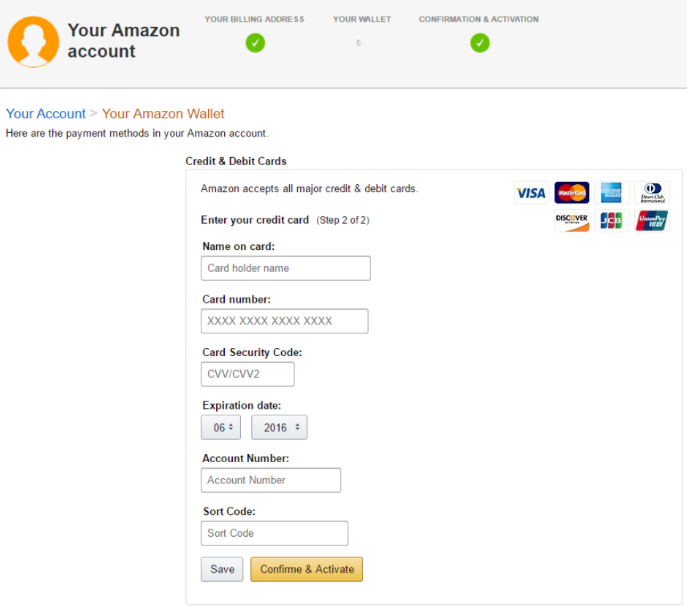The image size is (687, 606).
Task: Select the Your Billing Address step
Action: (x=254, y=19)
